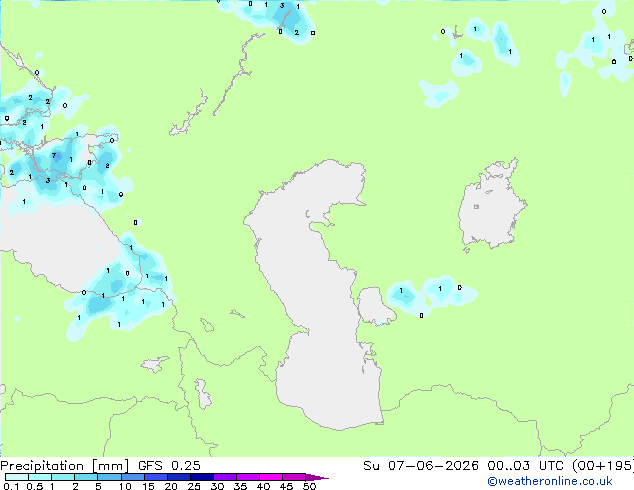
Task: Pick the 1–2 mm legend color box
Action: [63, 477]
